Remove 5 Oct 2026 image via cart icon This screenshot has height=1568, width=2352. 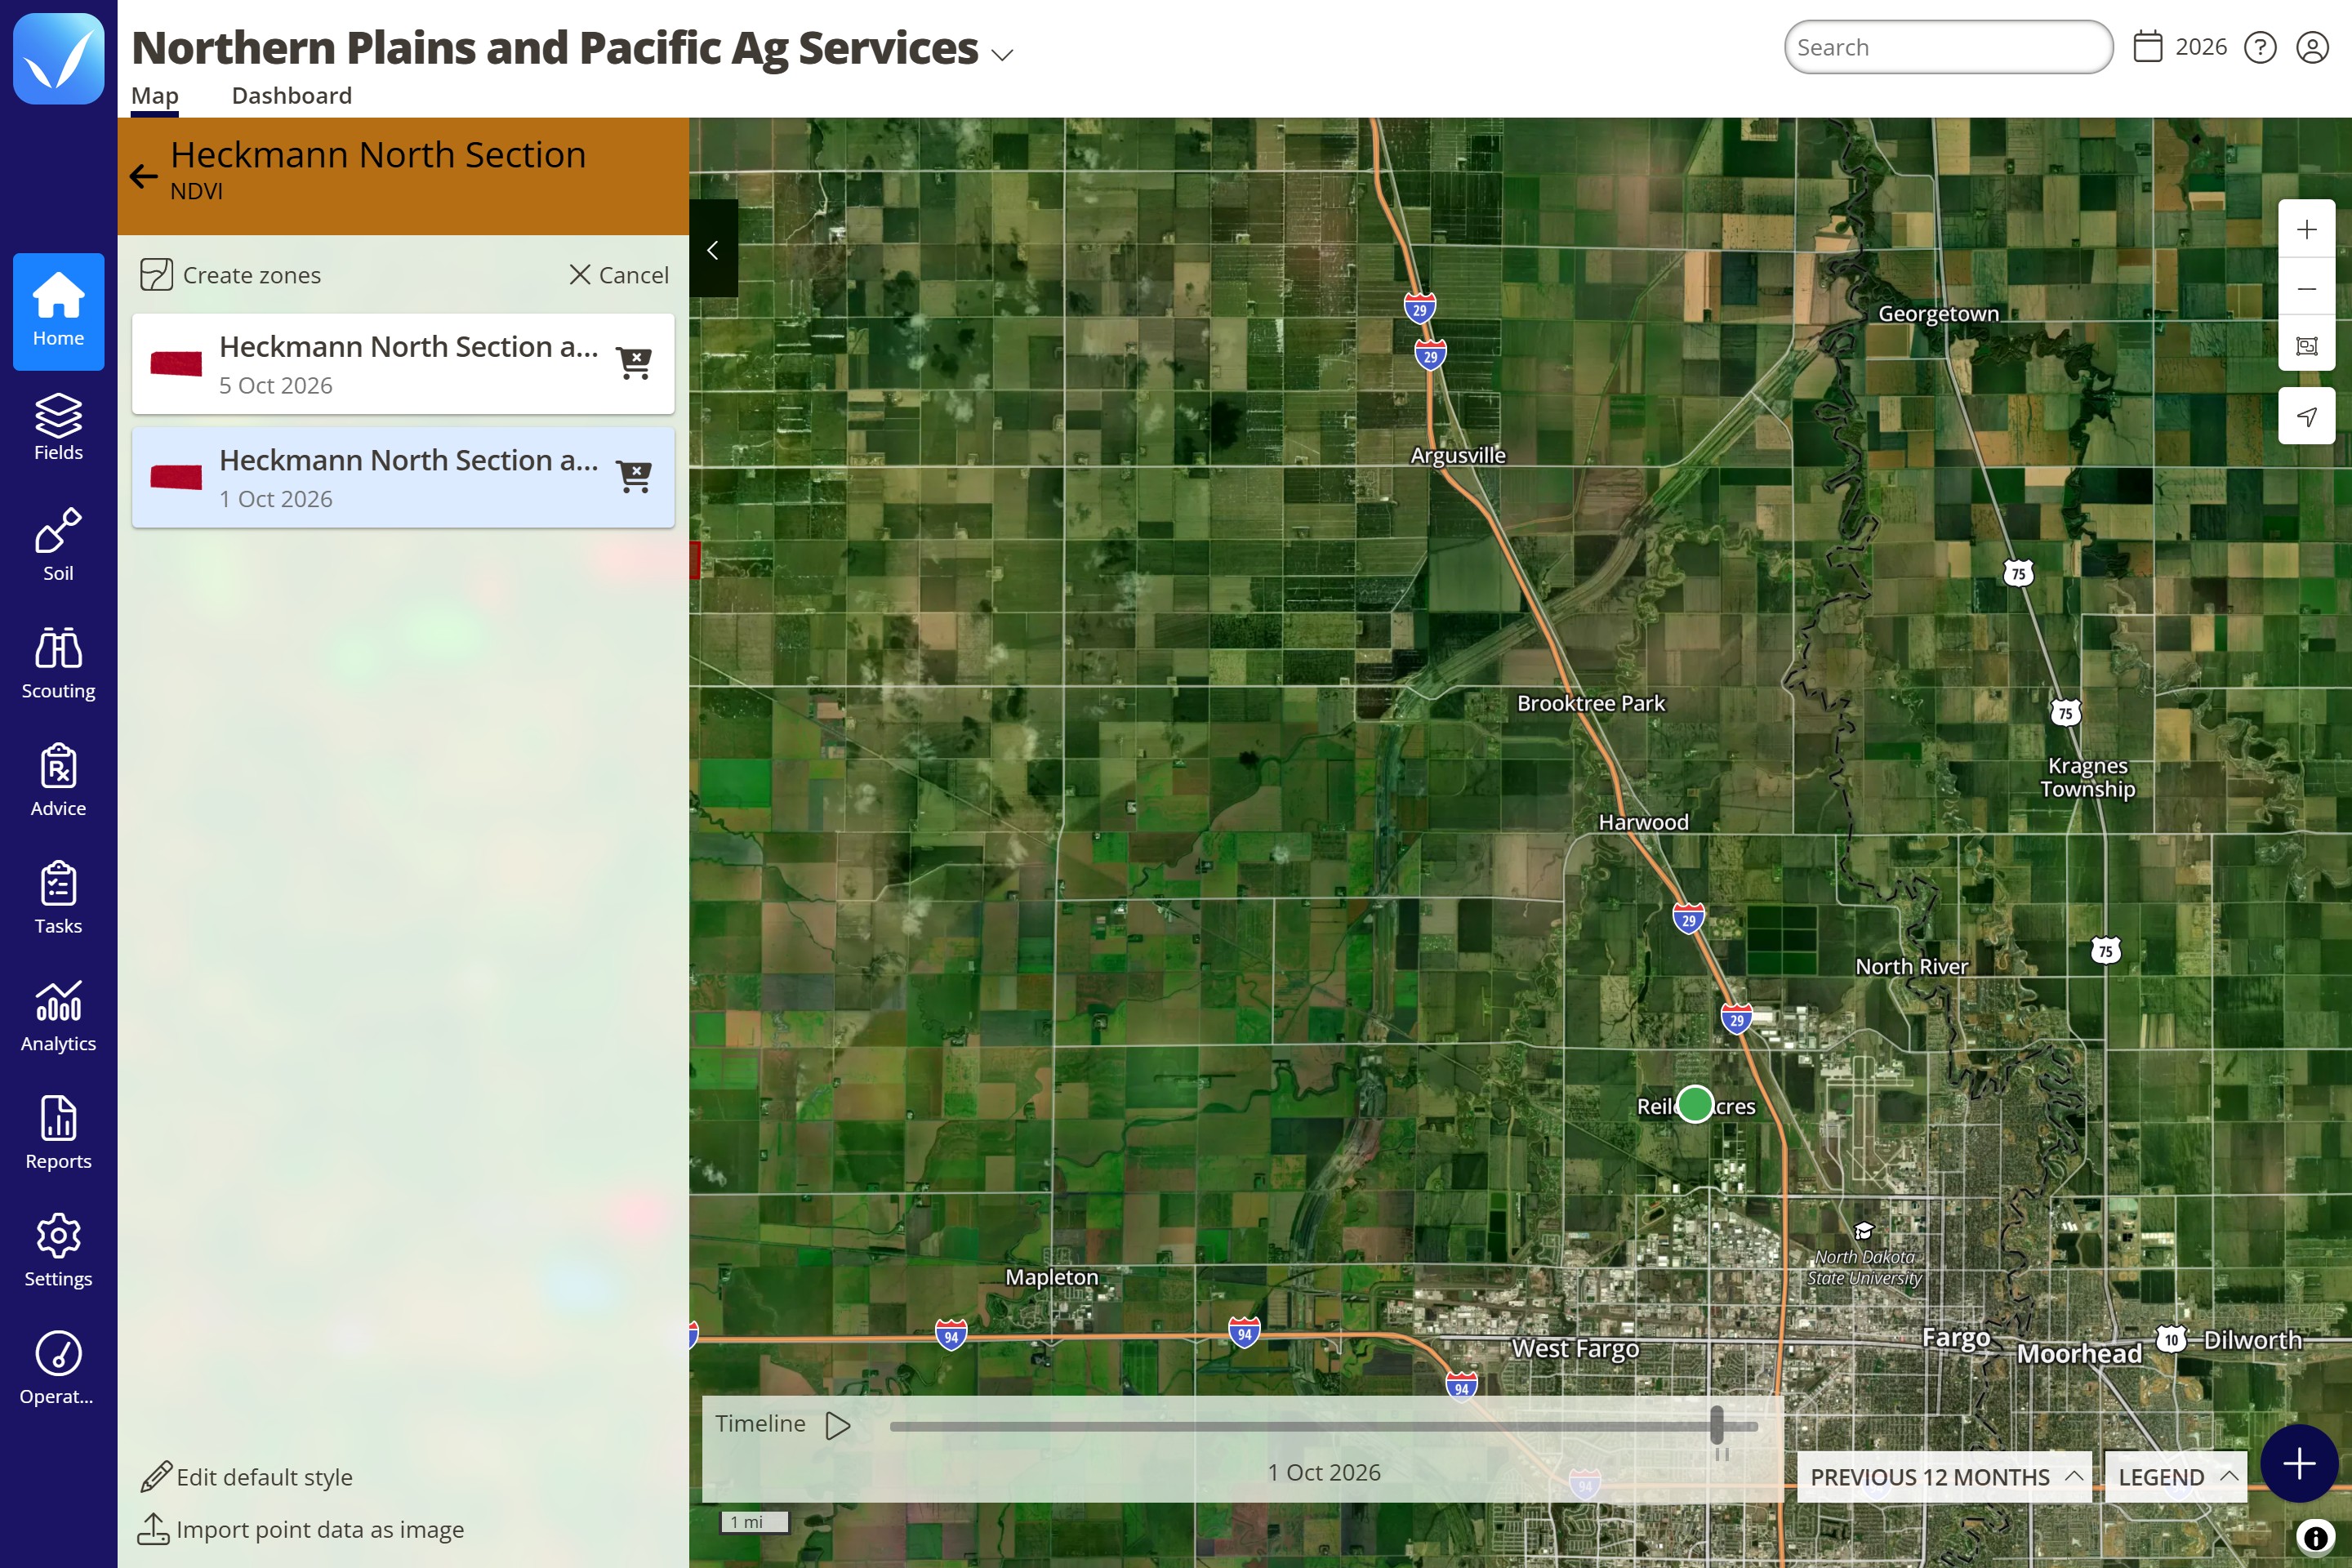point(634,363)
